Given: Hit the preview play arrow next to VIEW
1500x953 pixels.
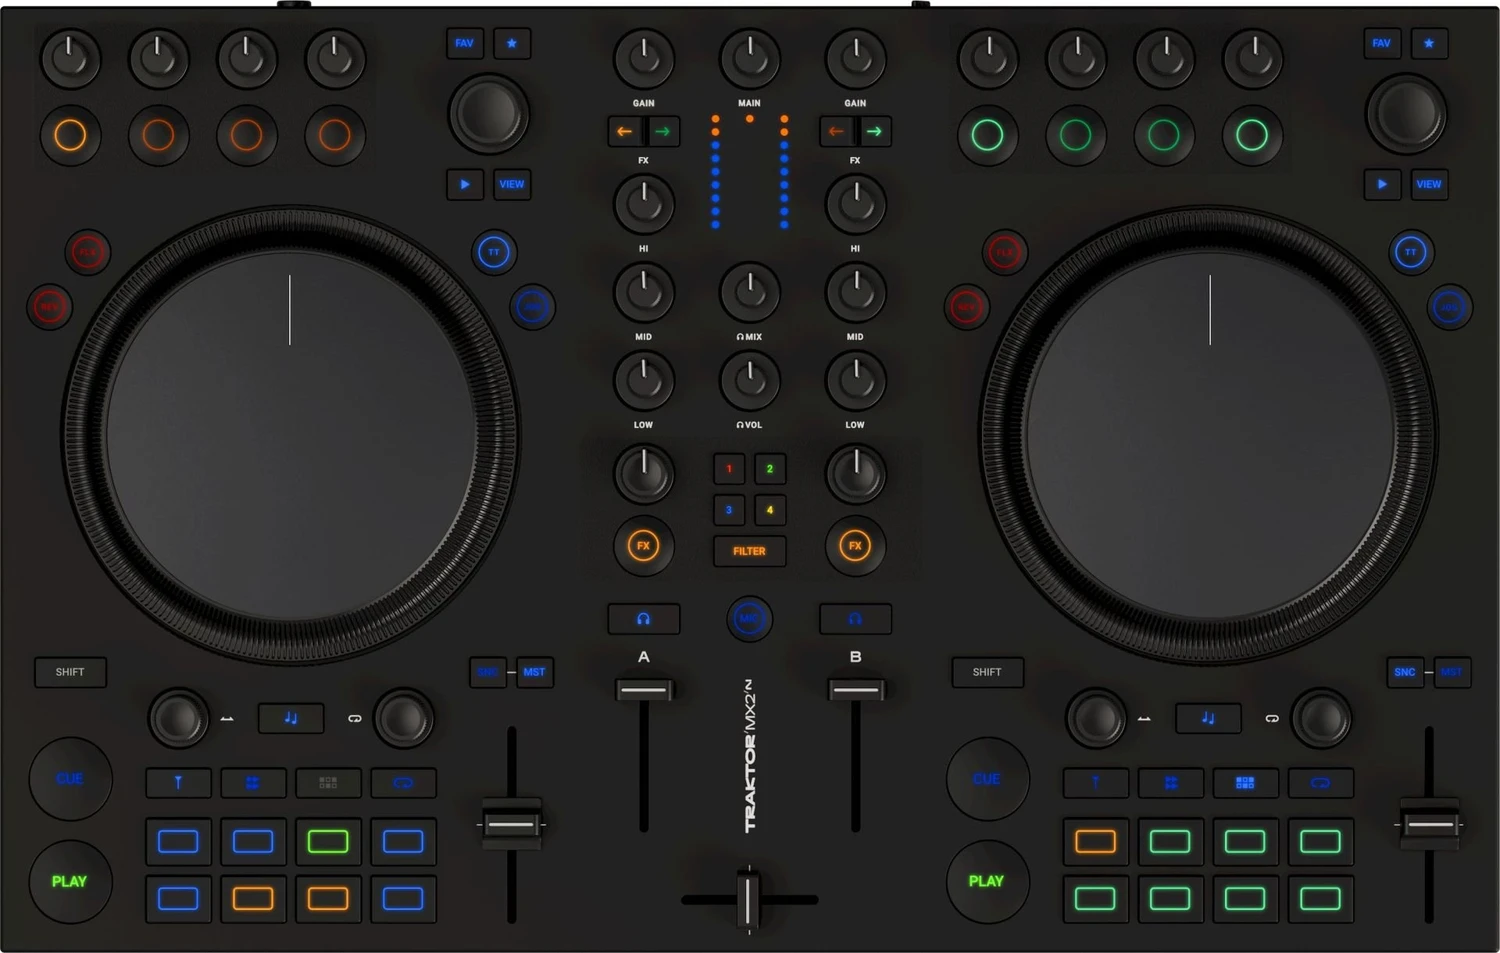Looking at the screenshot, I should coord(464,184).
